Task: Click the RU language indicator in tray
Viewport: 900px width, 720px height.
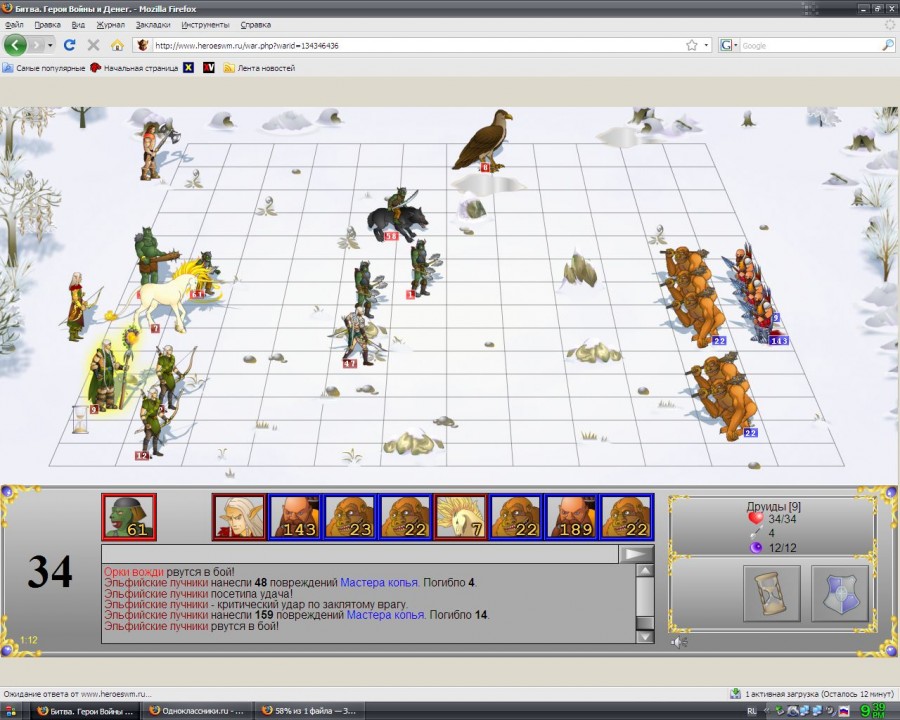Action: click(752, 711)
